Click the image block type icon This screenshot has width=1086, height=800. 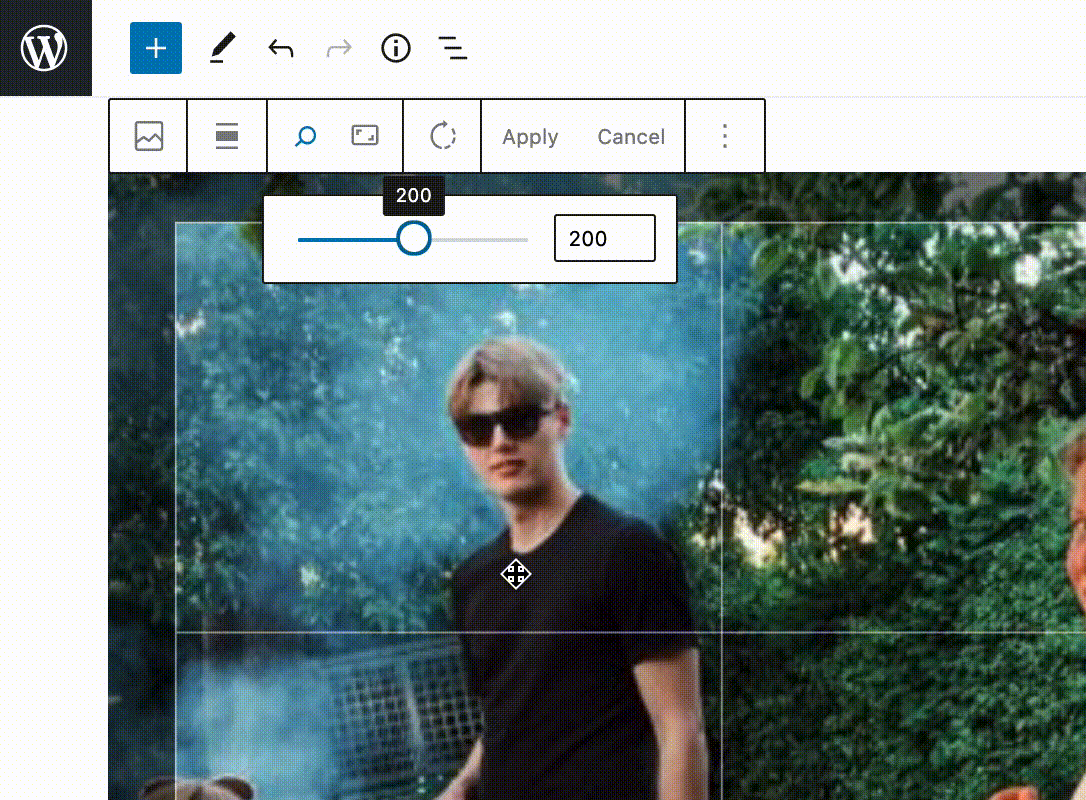149,136
